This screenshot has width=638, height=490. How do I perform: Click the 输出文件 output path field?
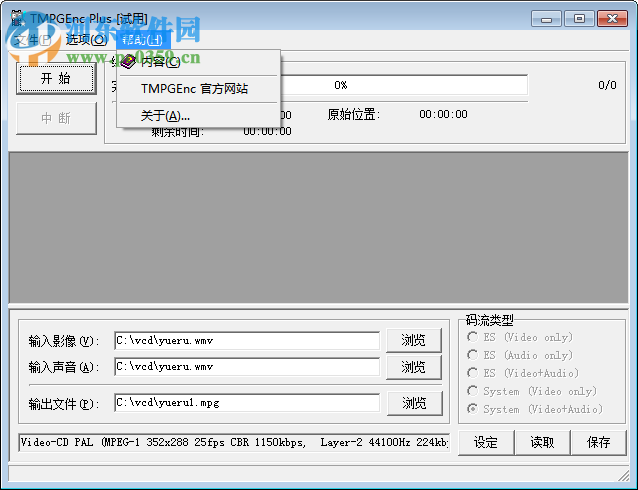(247, 402)
